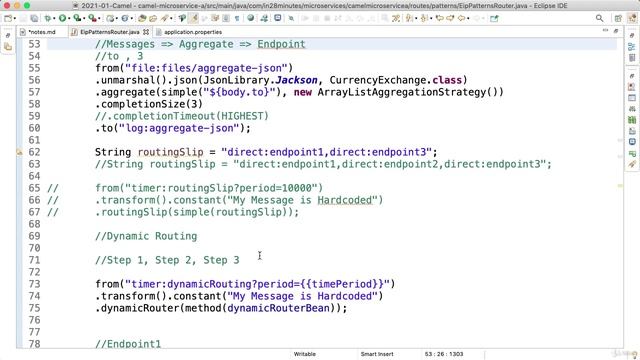Viewport: 640px width, 360px height.
Task: Click the '53 : 26 : 1303' cursor position status
Action: (x=444, y=354)
